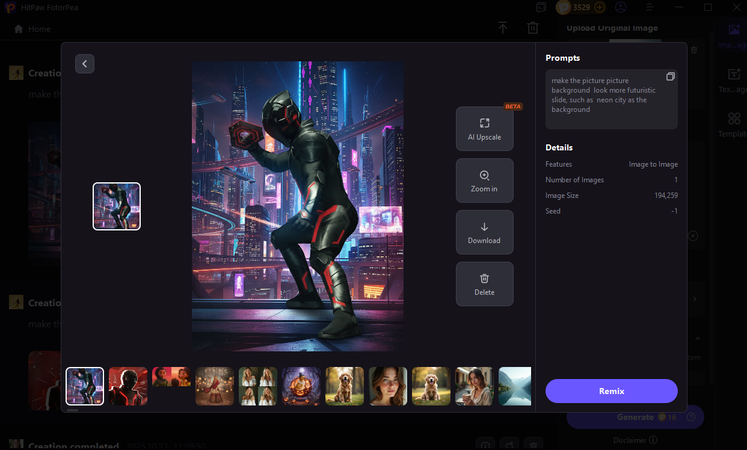Open the second golden puppy on grass thumbnail
The height and width of the screenshot is (450, 747).
pos(431,386)
